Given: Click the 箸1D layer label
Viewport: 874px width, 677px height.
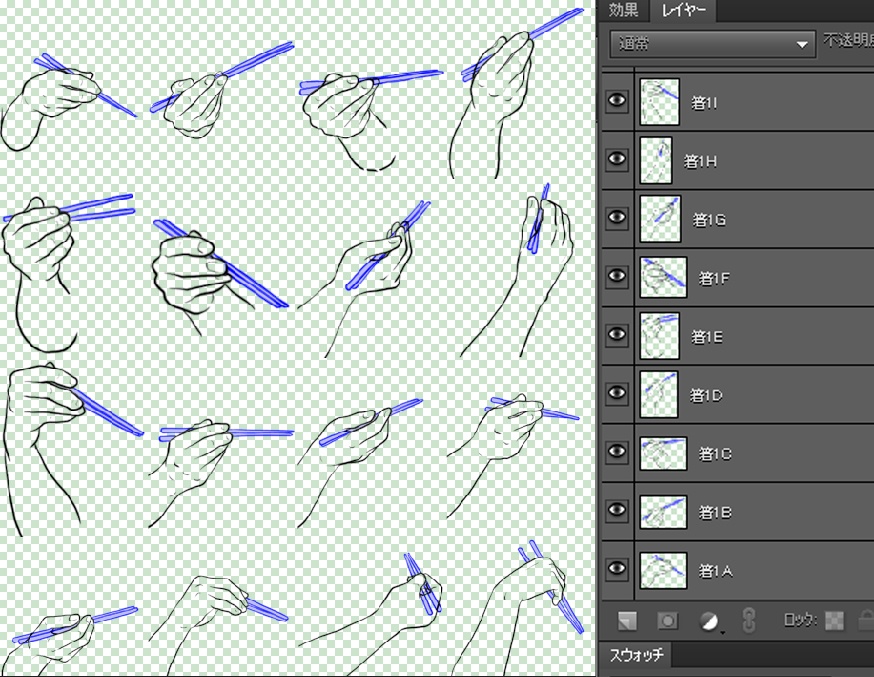Looking at the screenshot, I should 706,395.
